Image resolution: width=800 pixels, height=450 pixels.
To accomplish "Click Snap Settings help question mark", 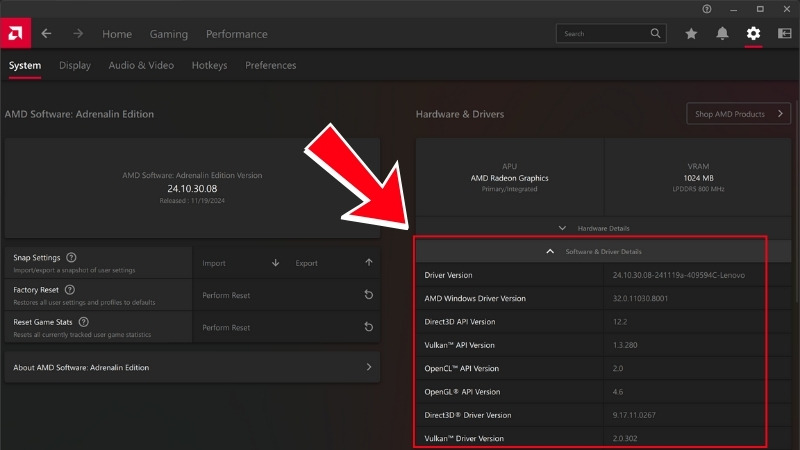I will click(71, 257).
